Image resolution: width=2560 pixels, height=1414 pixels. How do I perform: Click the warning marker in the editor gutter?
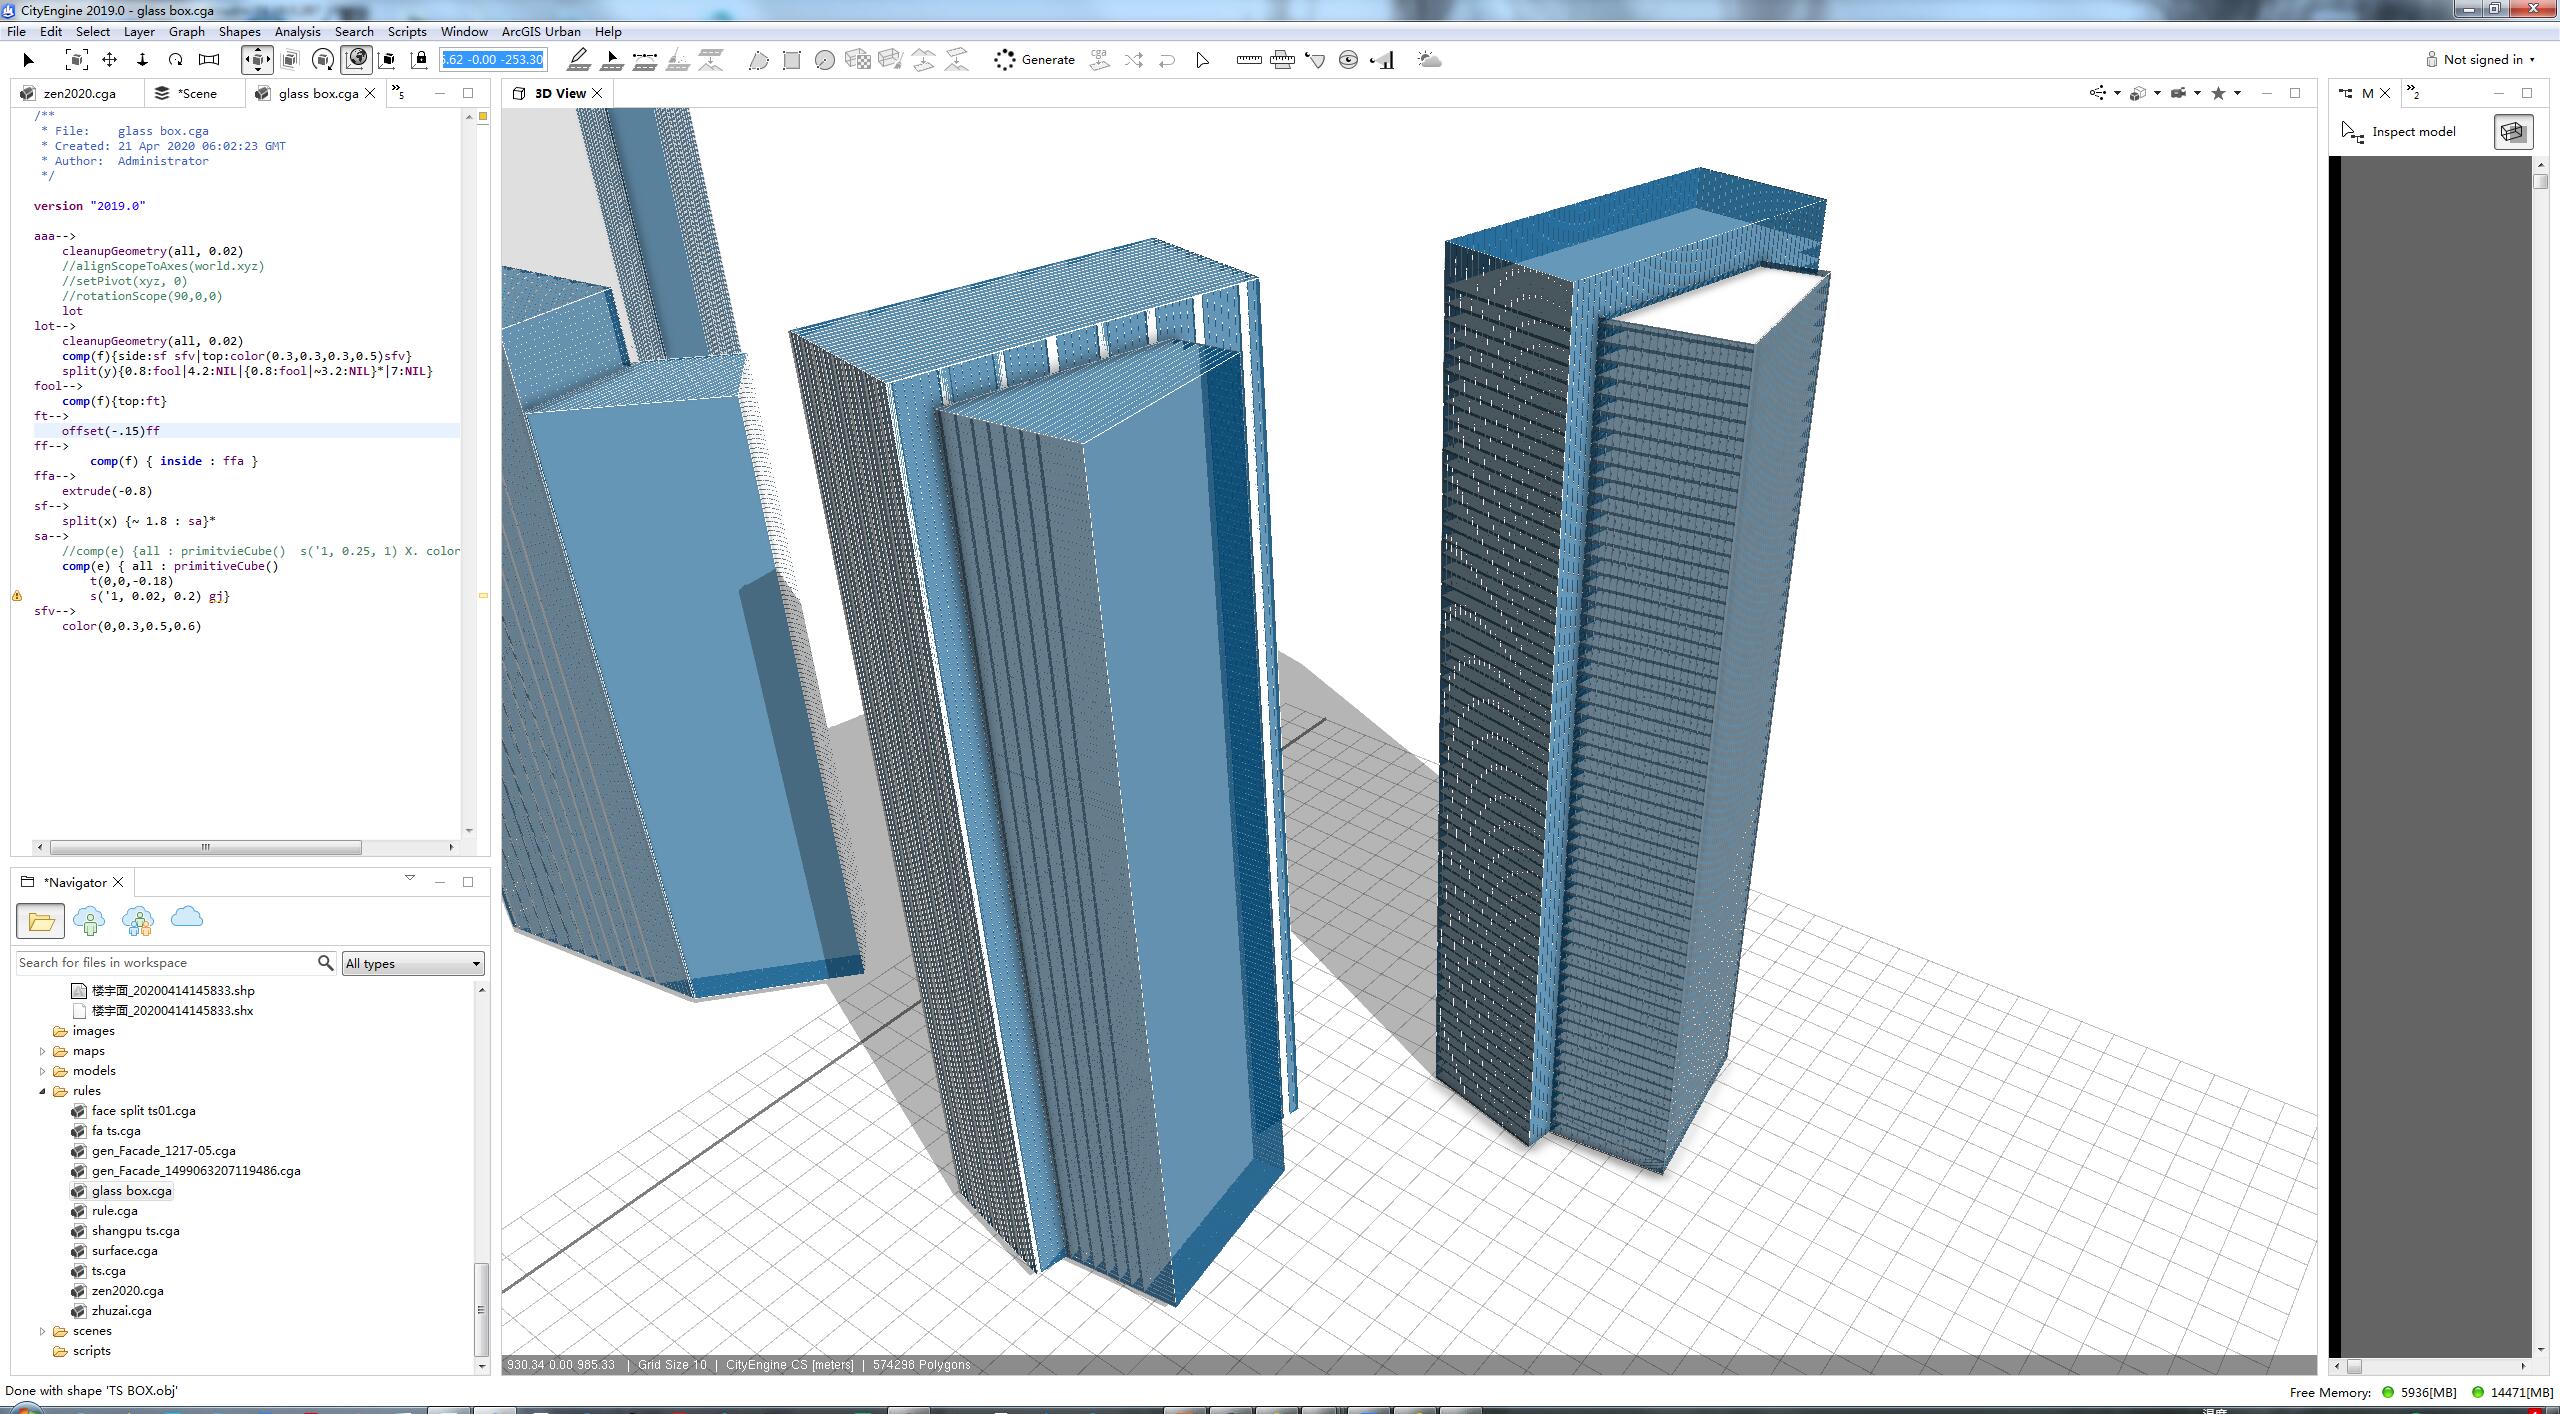click(x=17, y=596)
